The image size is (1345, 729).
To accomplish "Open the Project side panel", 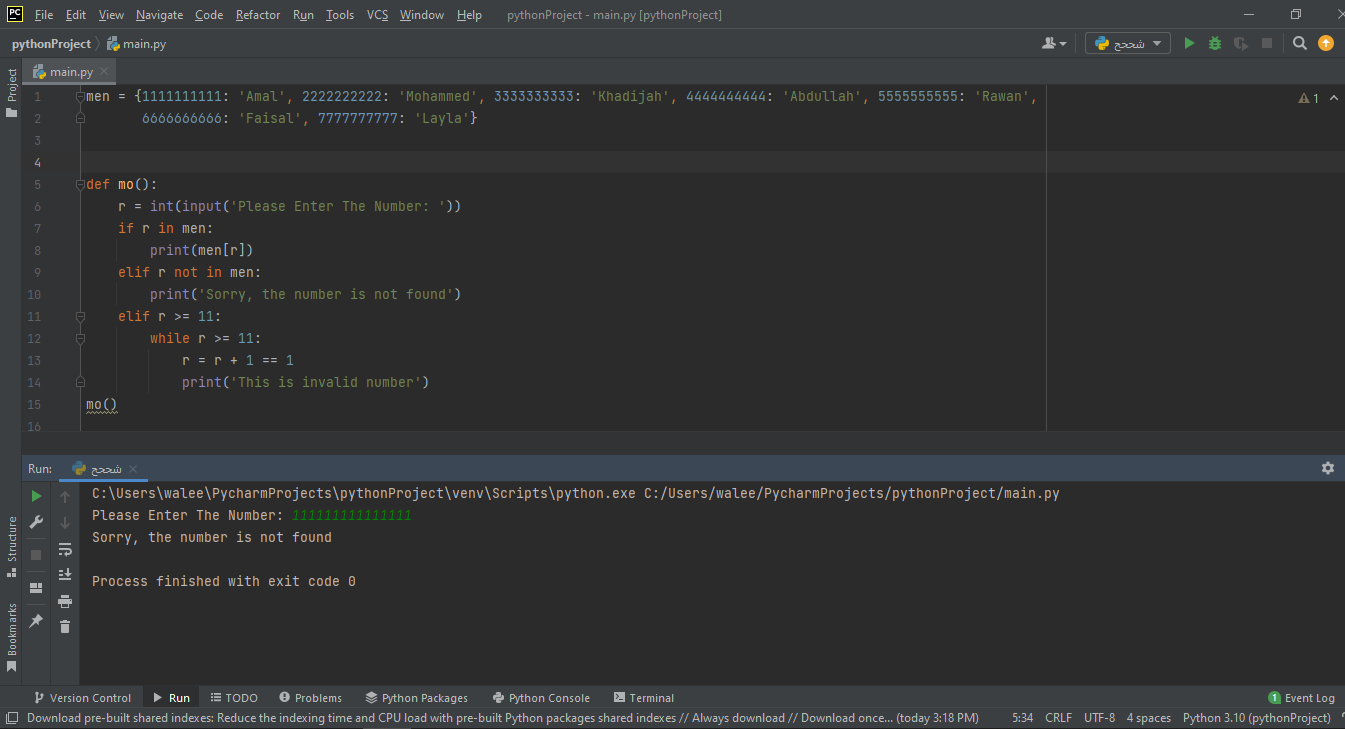I will point(11,93).
